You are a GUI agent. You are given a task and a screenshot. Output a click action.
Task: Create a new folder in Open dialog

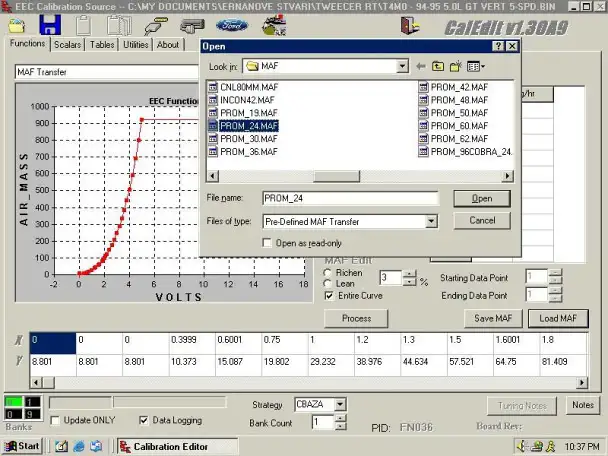(x=456, y=67)
